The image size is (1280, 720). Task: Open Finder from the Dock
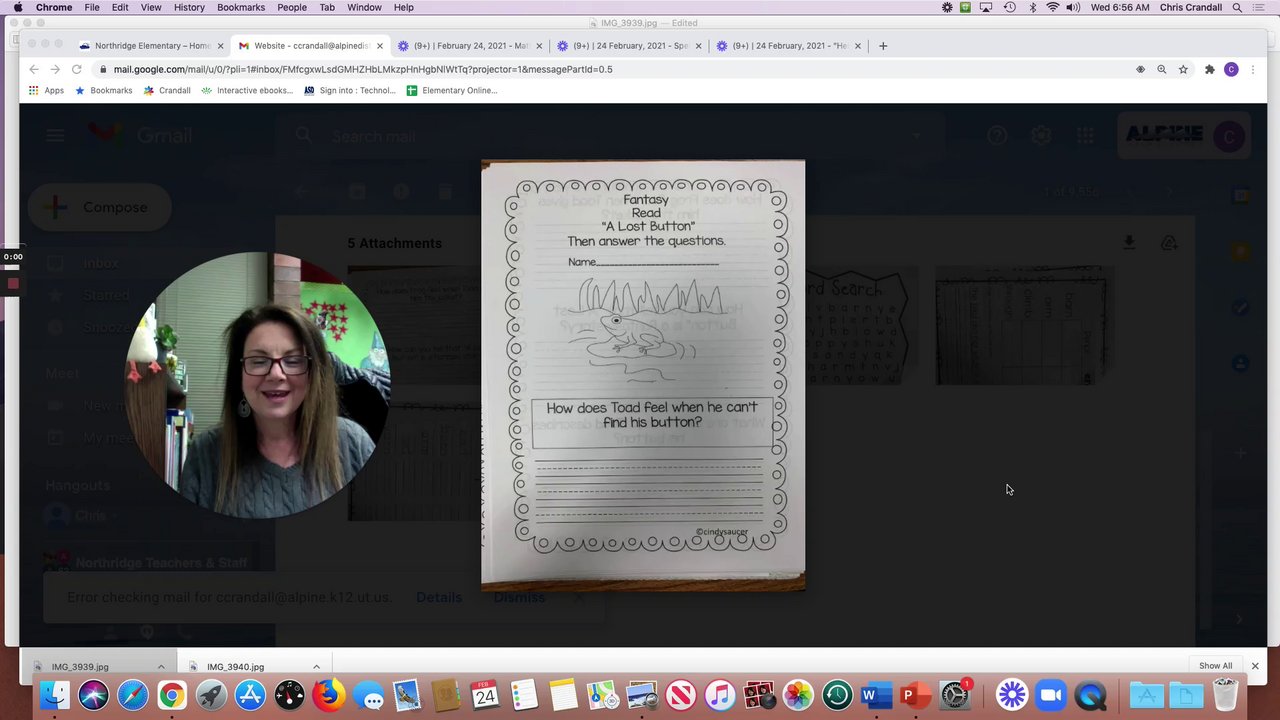click(55, 695)
